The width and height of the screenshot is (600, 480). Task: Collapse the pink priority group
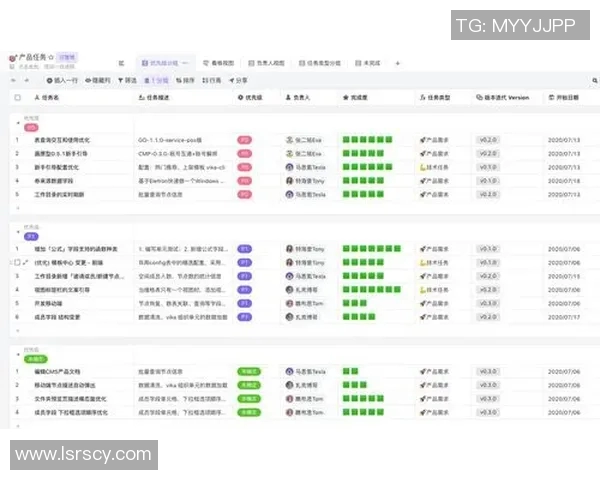tap(18, 123)
